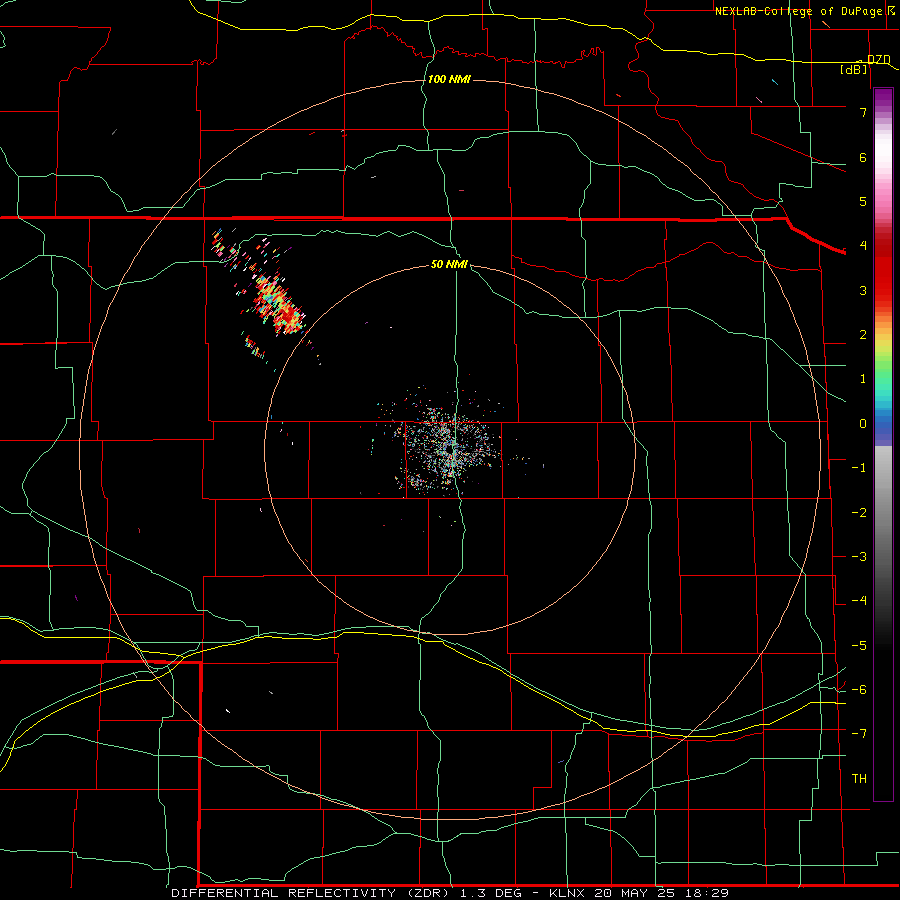Click the 4 tick label on dB scale
The height and width of the screenshot is (900, 900).
click(863, 246)
